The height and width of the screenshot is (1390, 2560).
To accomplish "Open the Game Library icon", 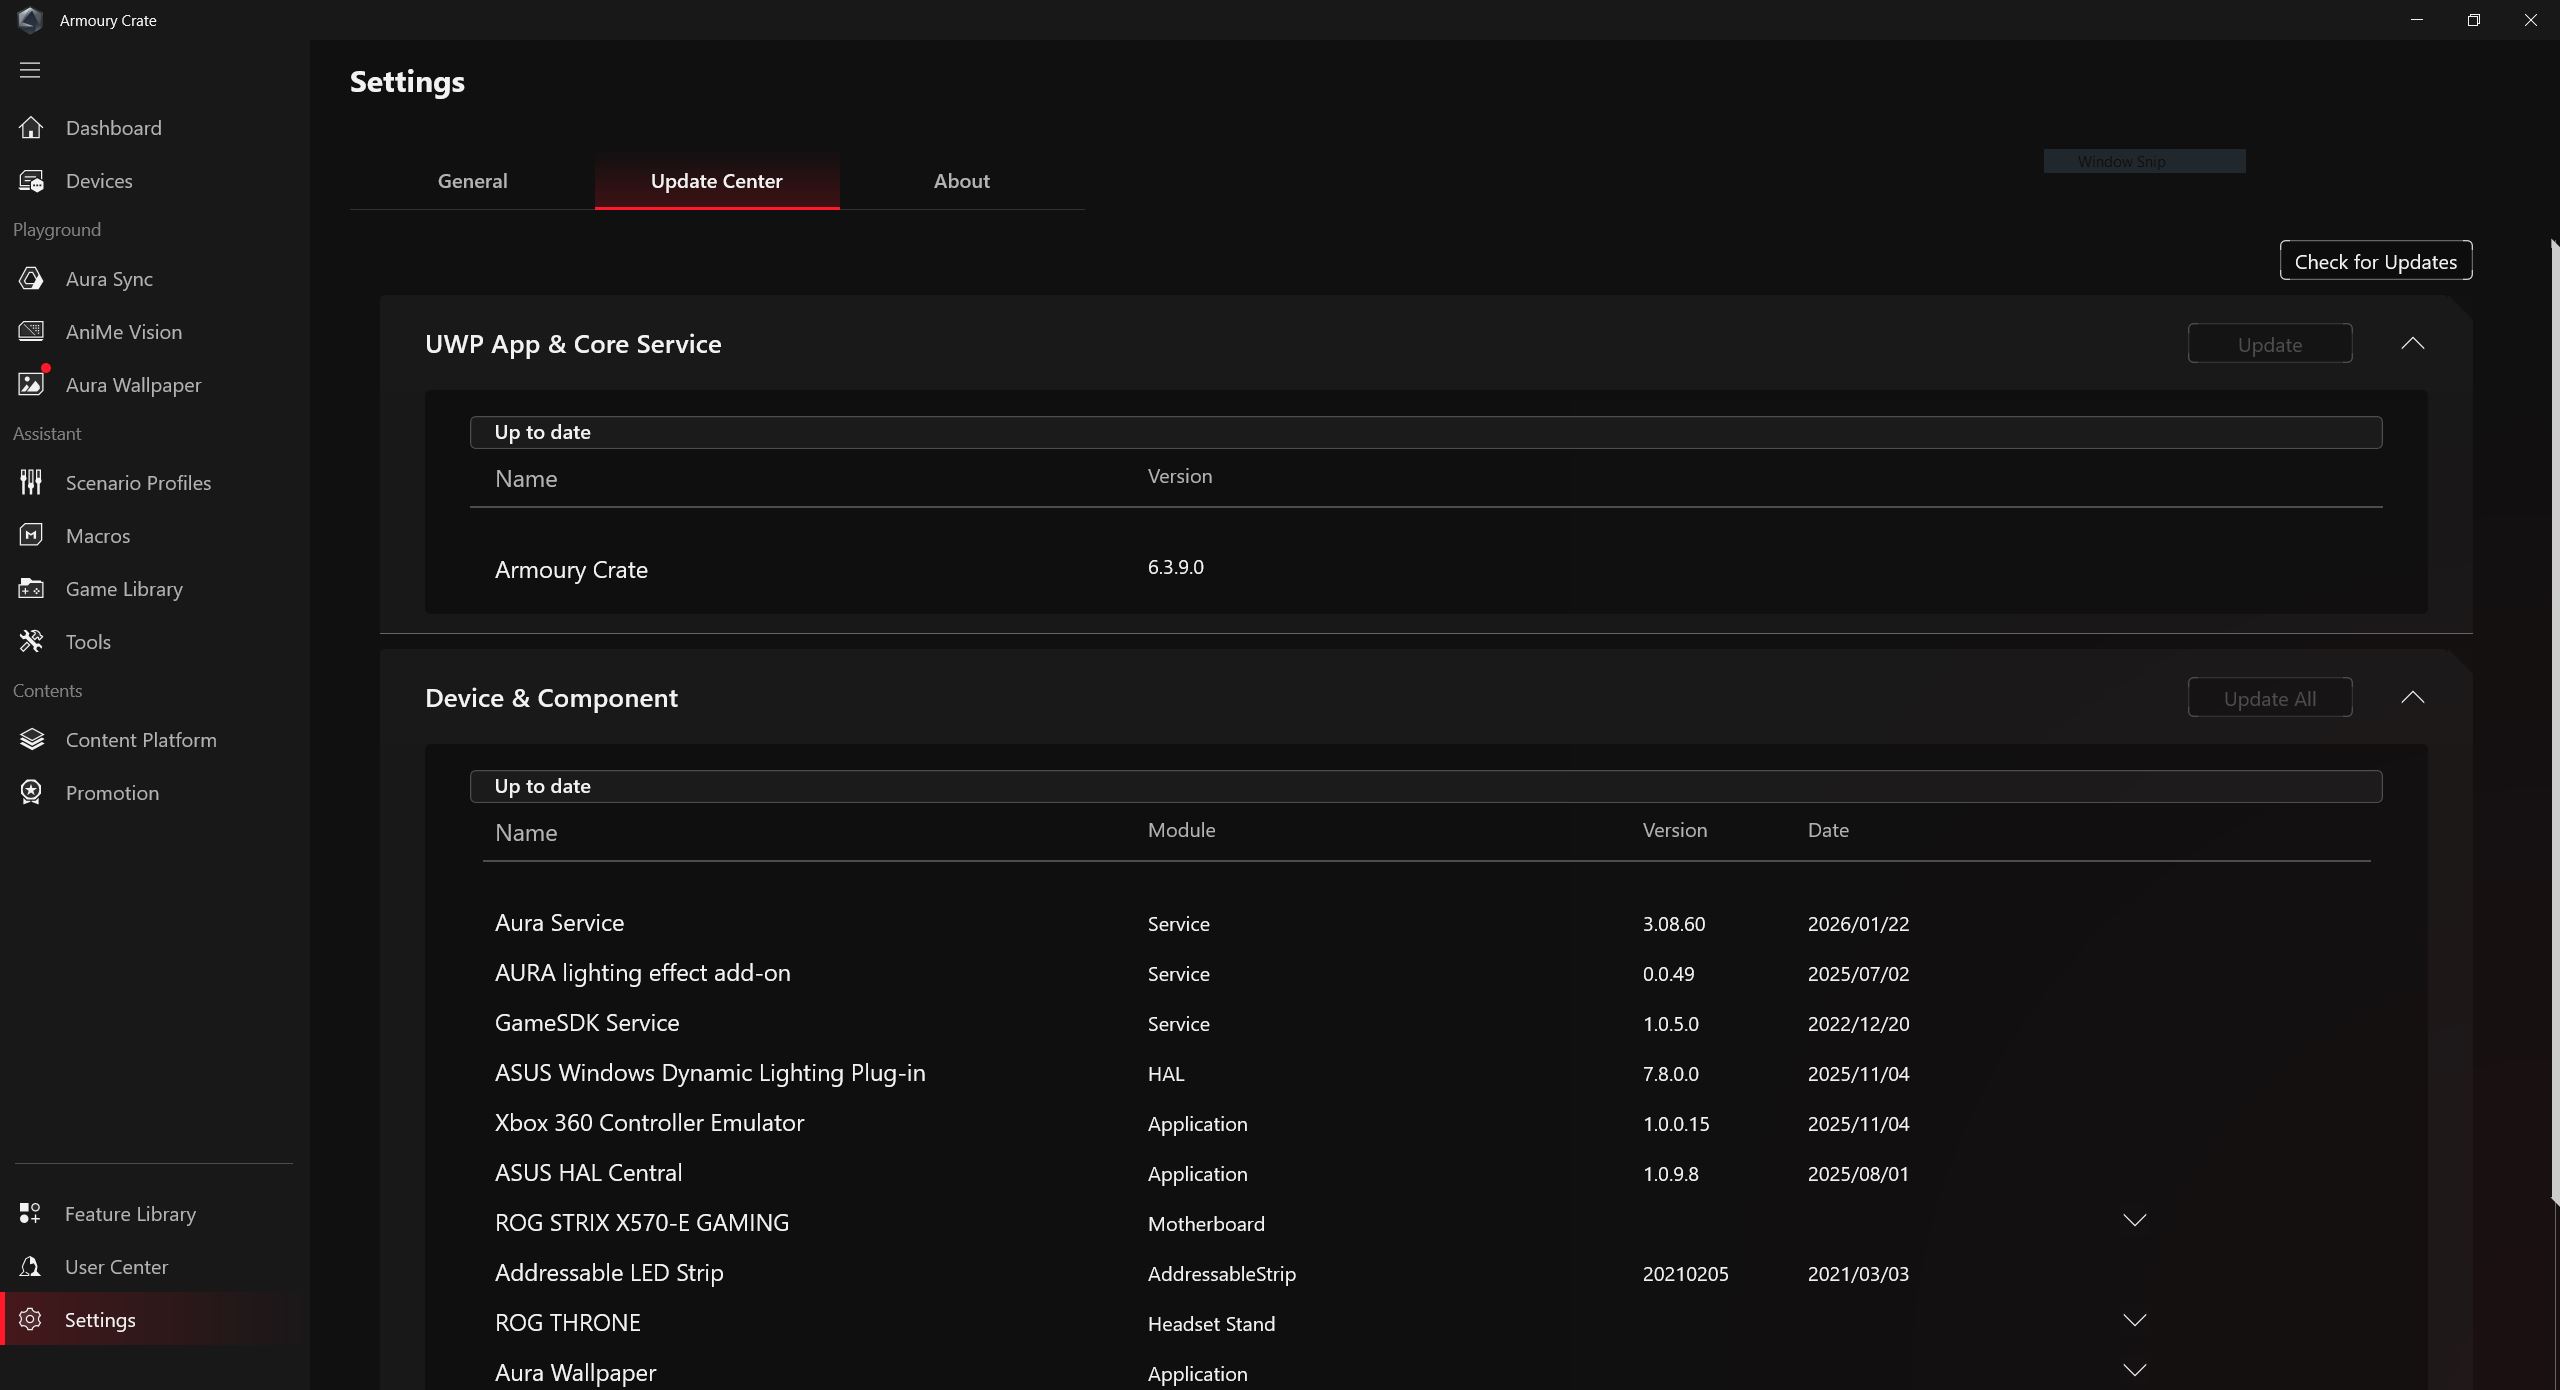I will pos(31,588).
